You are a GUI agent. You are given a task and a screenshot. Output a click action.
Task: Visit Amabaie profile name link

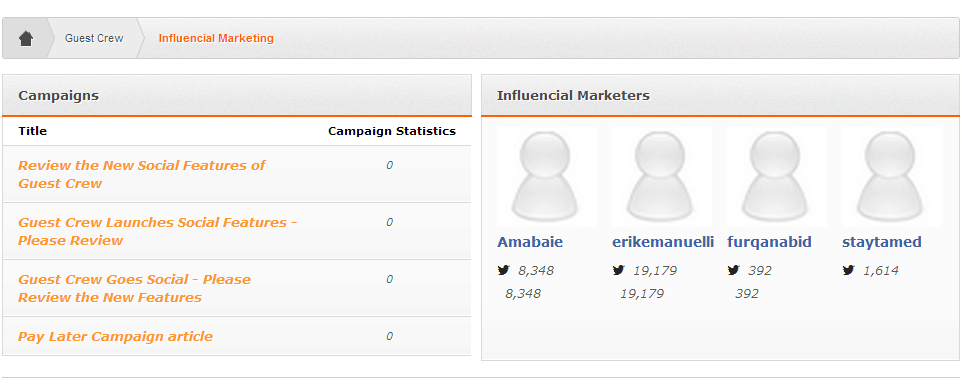coord(530,242)
